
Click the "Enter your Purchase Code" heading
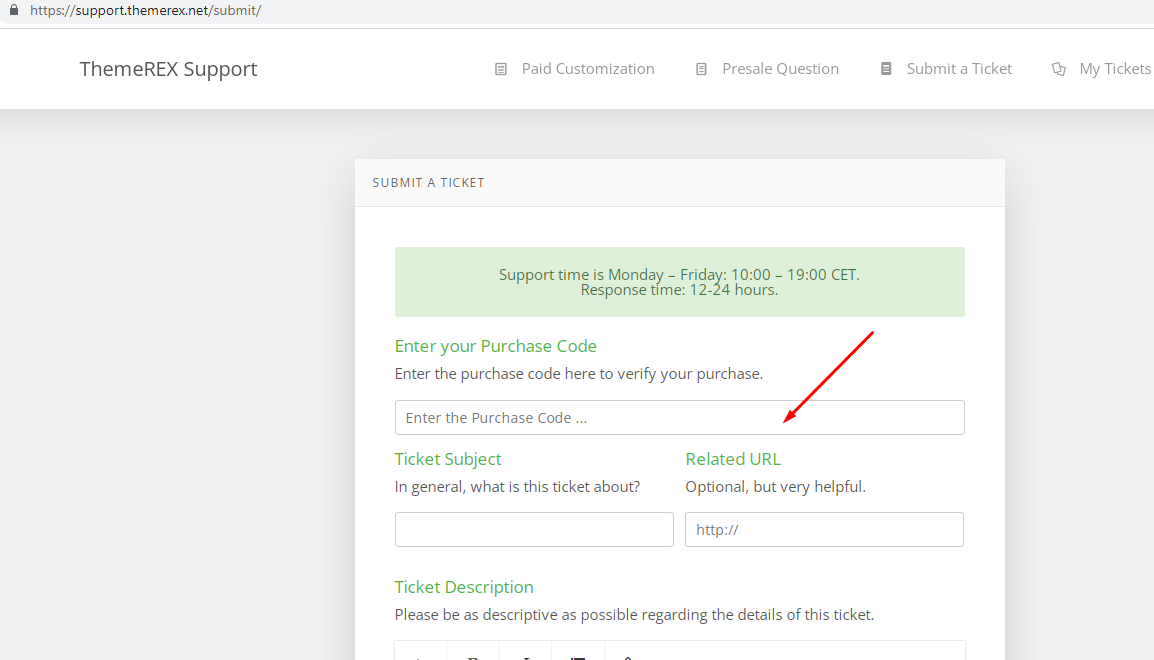495,346
